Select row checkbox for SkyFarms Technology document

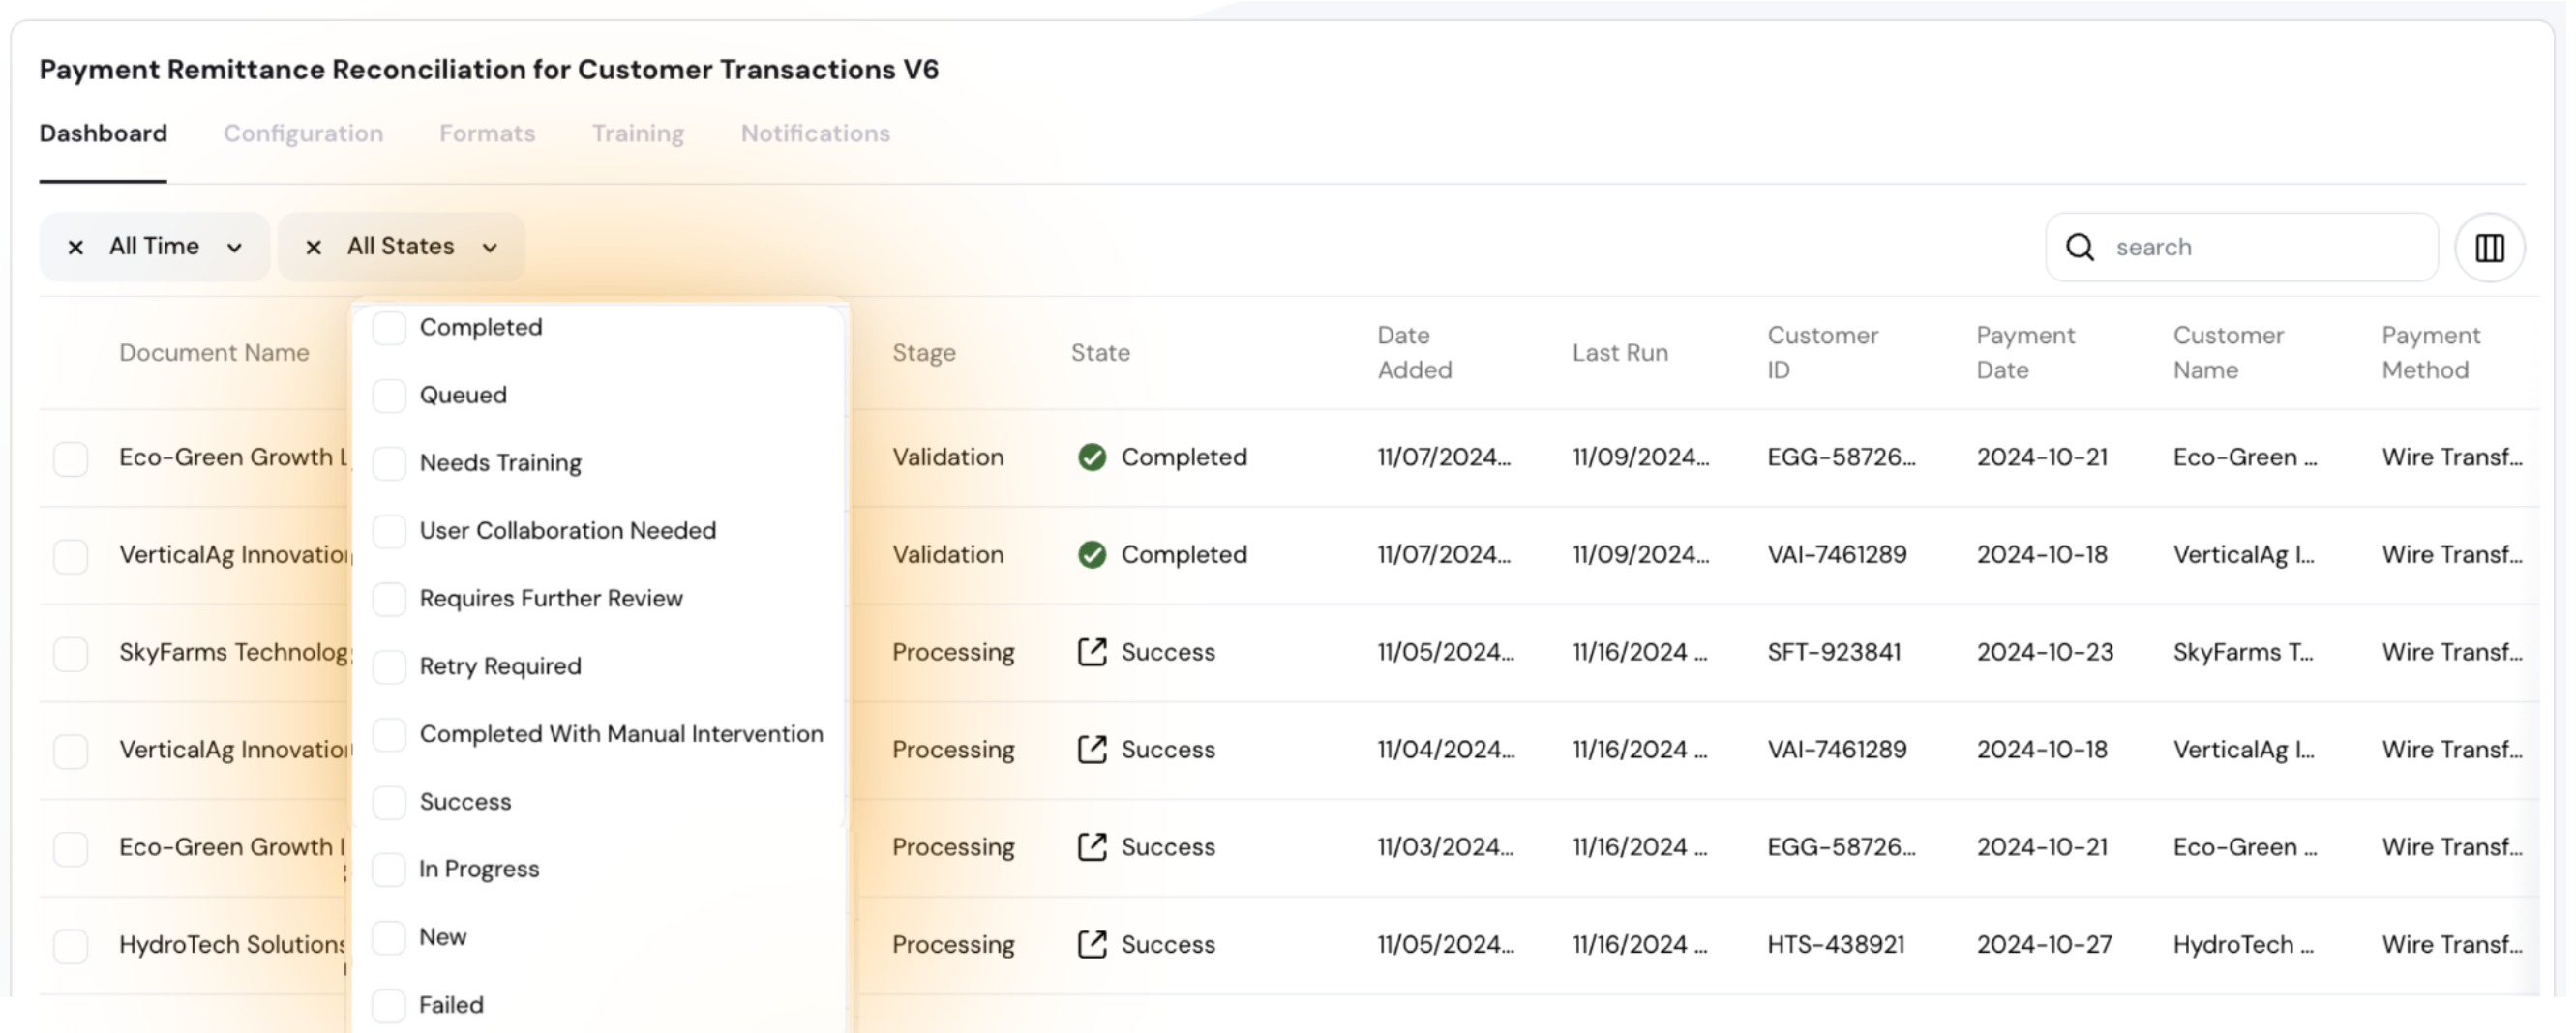pyautogui.click(x=71, y=653)
